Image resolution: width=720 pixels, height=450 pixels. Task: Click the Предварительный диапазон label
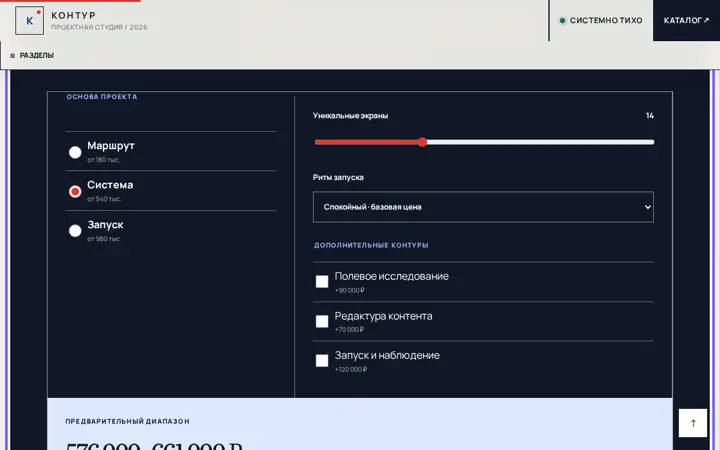point(127,421)
